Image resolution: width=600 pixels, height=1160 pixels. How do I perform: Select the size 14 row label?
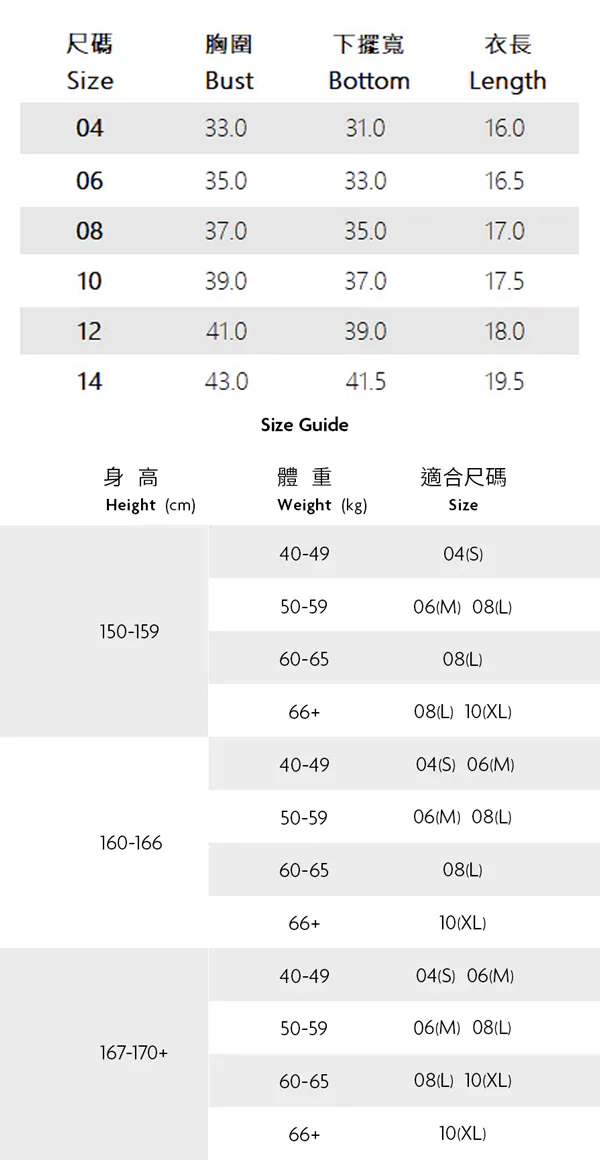[x=89, y=381]
